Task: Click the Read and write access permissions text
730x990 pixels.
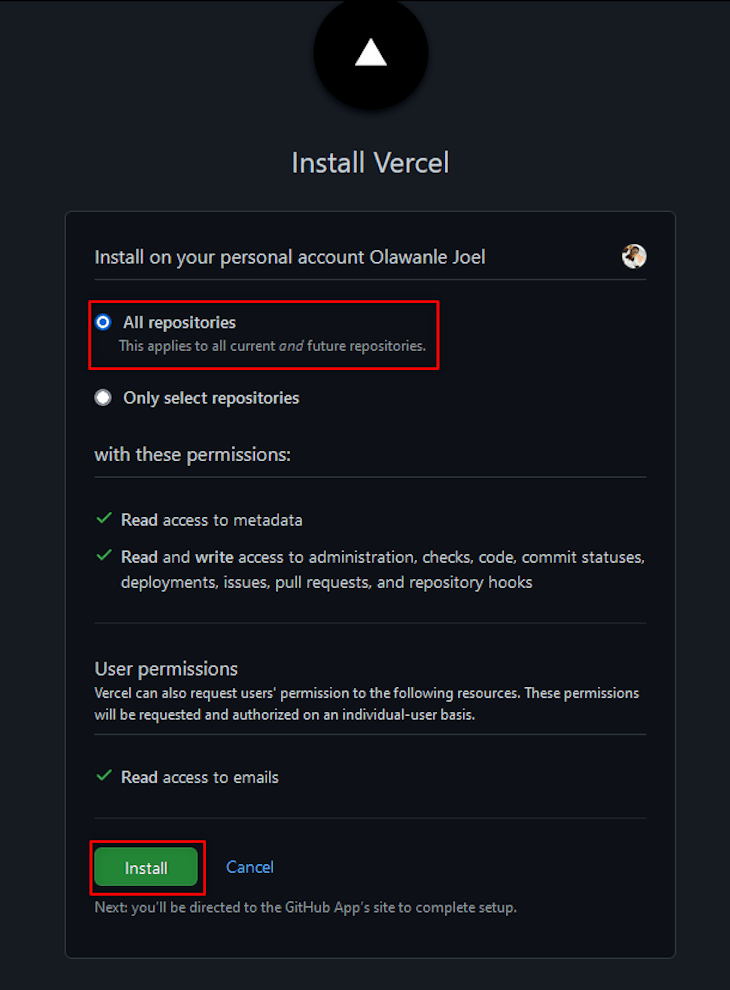Action: click(x=383, y=569)
